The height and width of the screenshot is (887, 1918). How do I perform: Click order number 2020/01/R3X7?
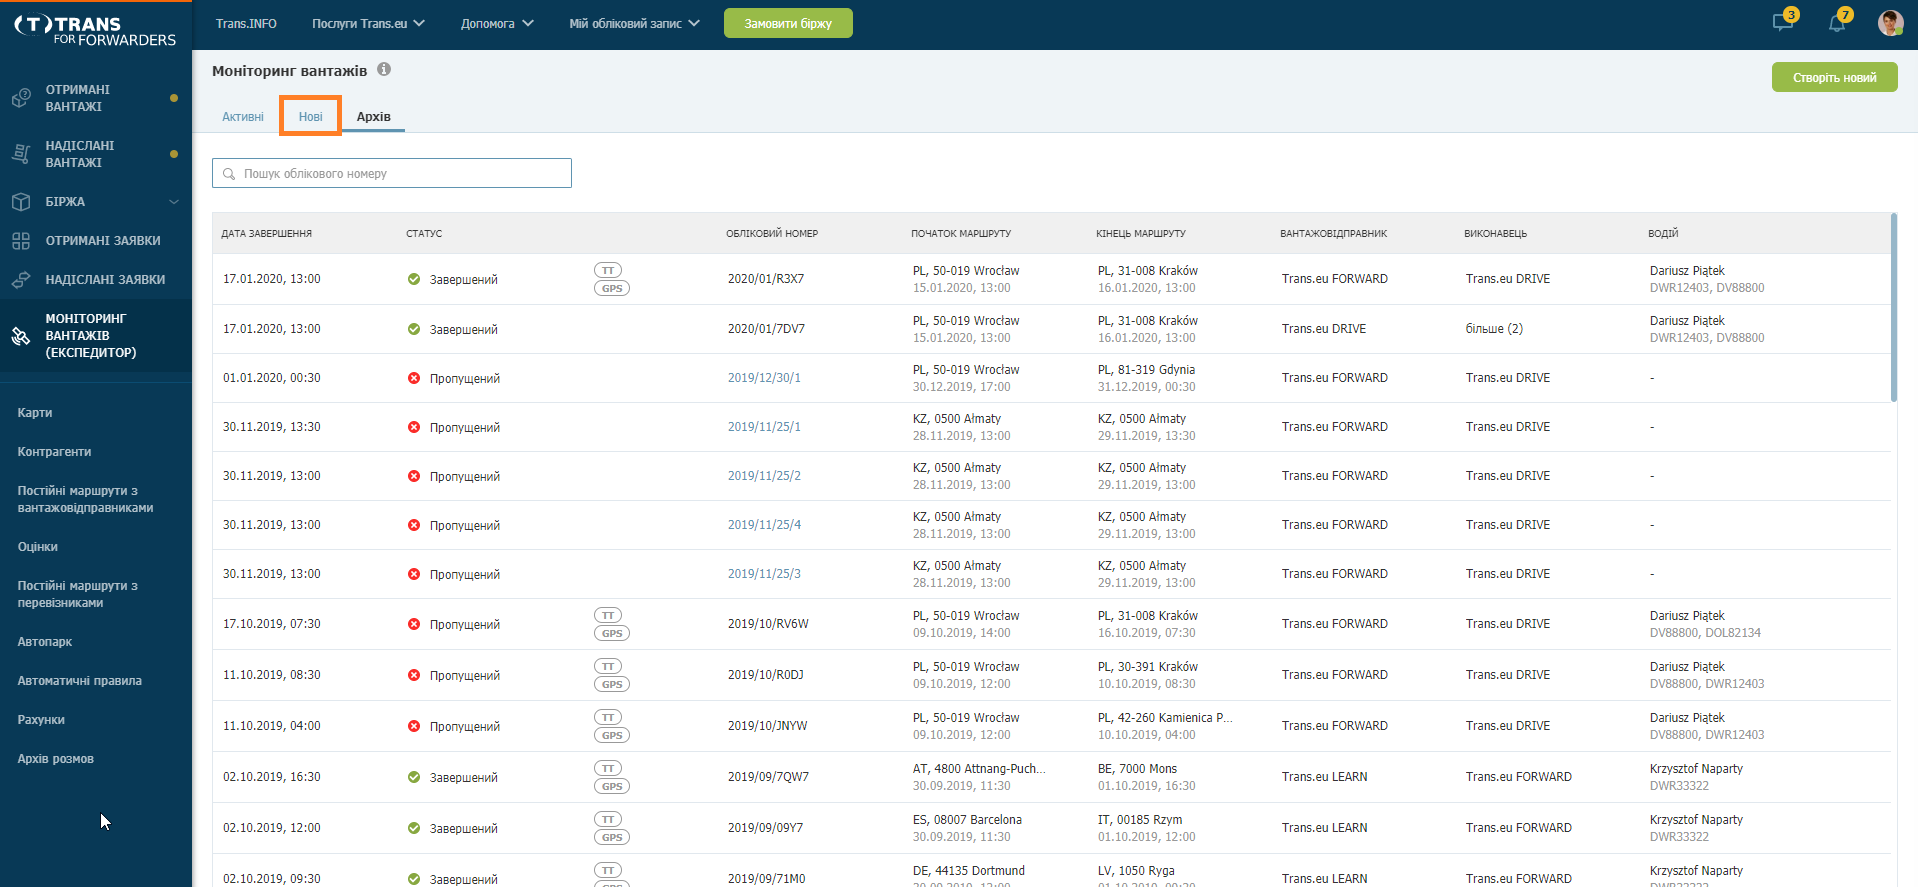(x=766, y=279)
